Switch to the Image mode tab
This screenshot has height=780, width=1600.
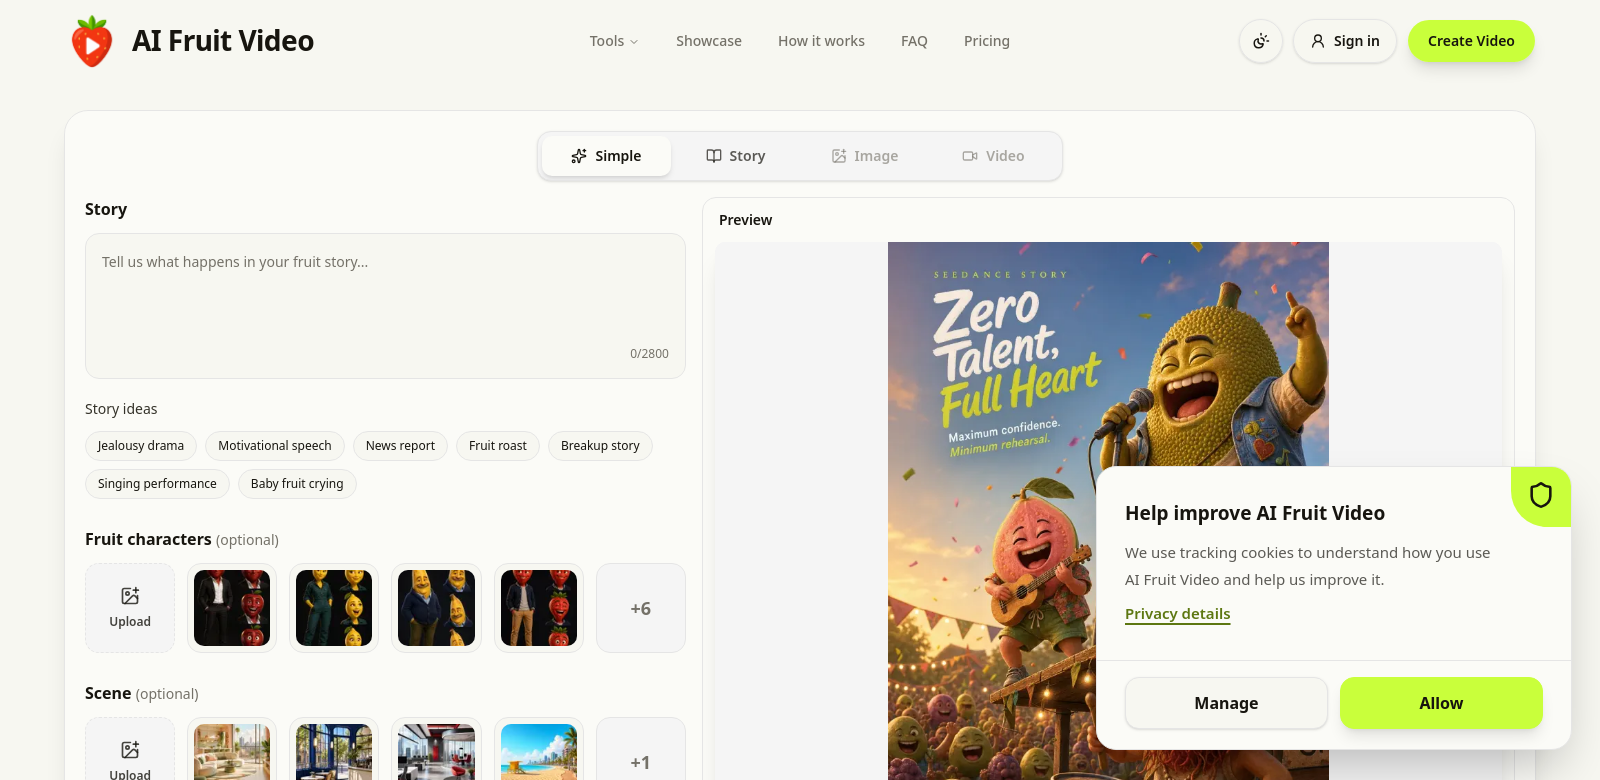click(x=865, y=156)
